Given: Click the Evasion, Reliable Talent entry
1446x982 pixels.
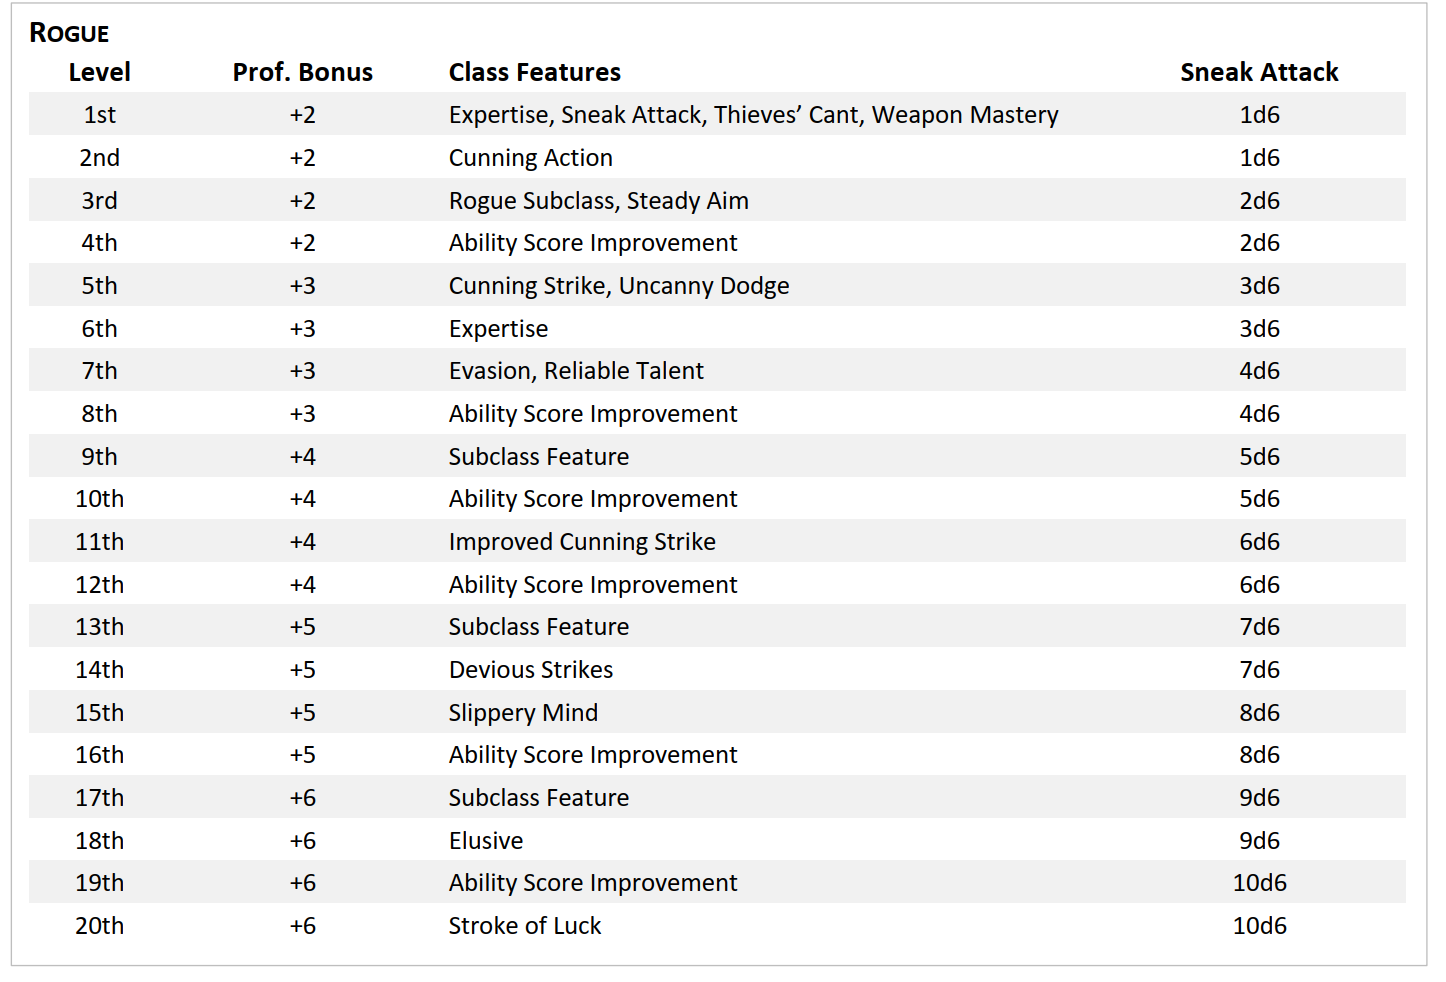Looking at the screenshot, I should point(576,371).
